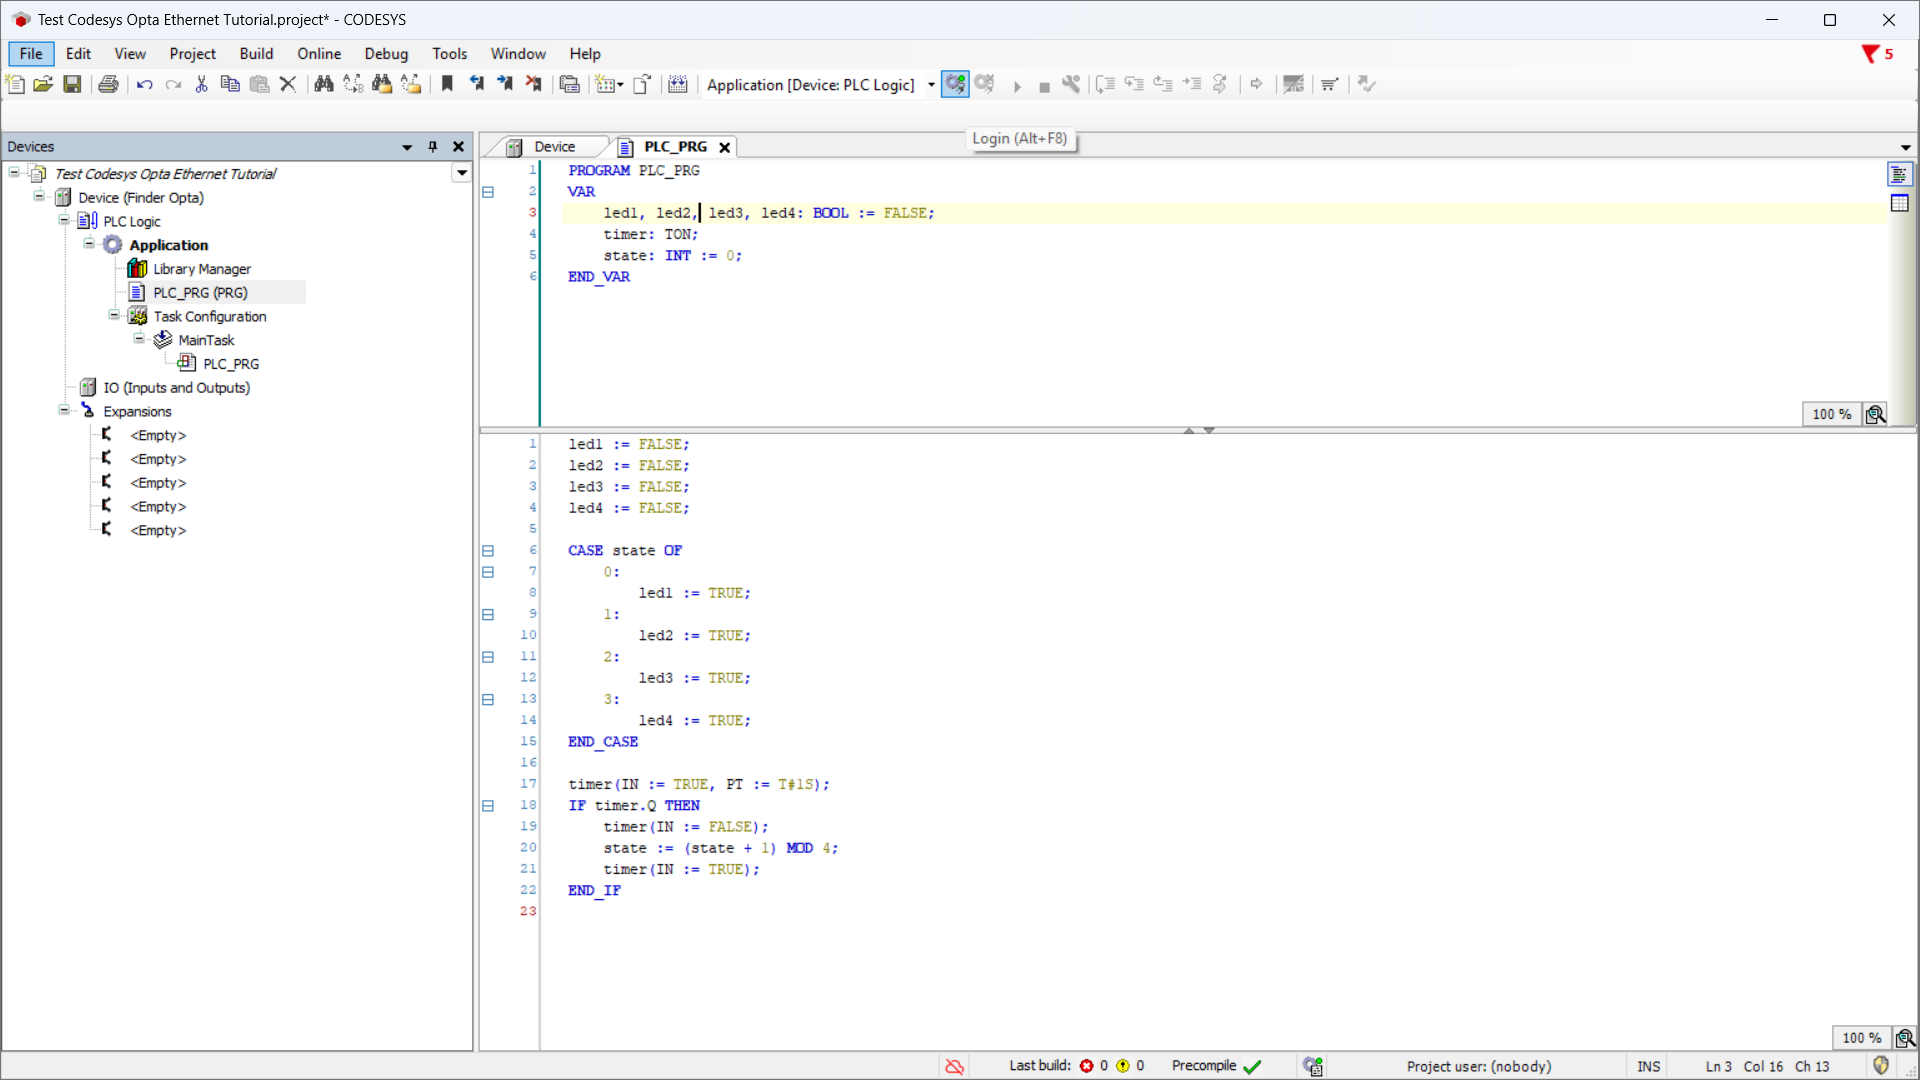
Task: Close the PLC_PRG editor tab
Action: (725, 147)
